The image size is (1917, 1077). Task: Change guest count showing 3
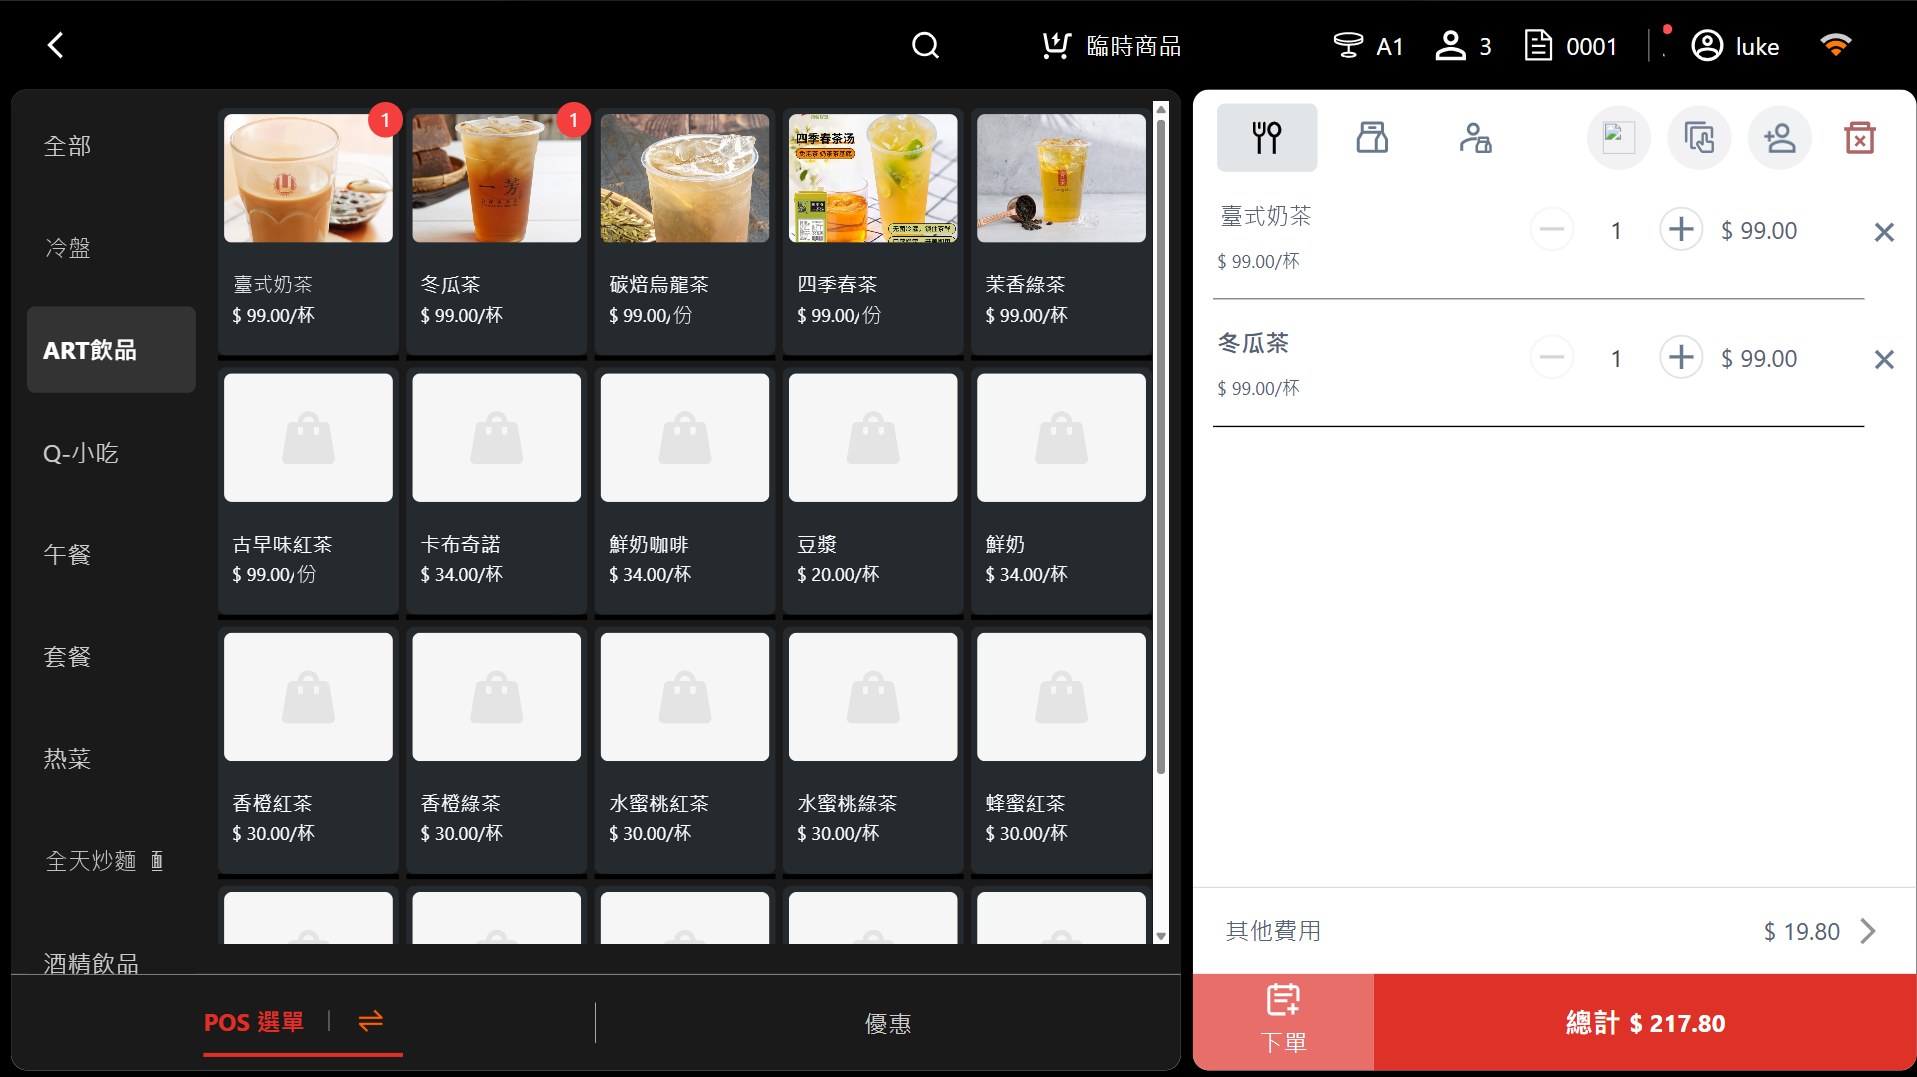pos(1463,46)
